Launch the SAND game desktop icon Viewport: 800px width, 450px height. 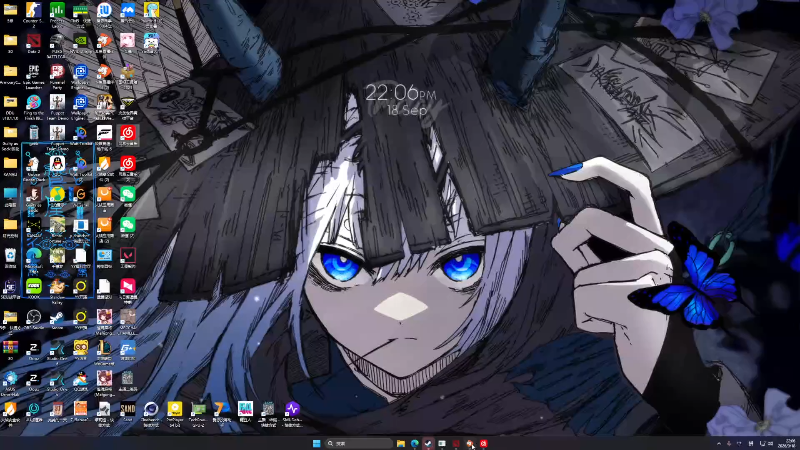coord(128,409)
